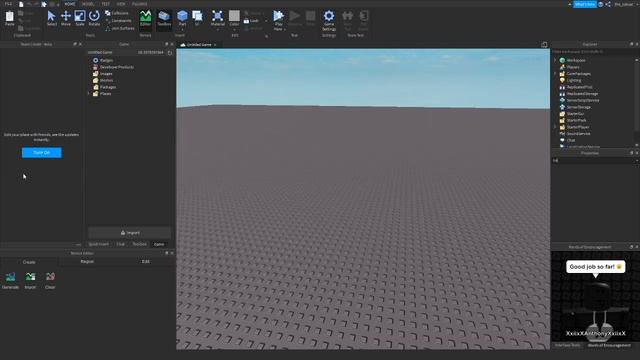Screen dimensions: 640x360
Task: Select ReplicatedStorage in Explorer
Action: pos(582,93)
